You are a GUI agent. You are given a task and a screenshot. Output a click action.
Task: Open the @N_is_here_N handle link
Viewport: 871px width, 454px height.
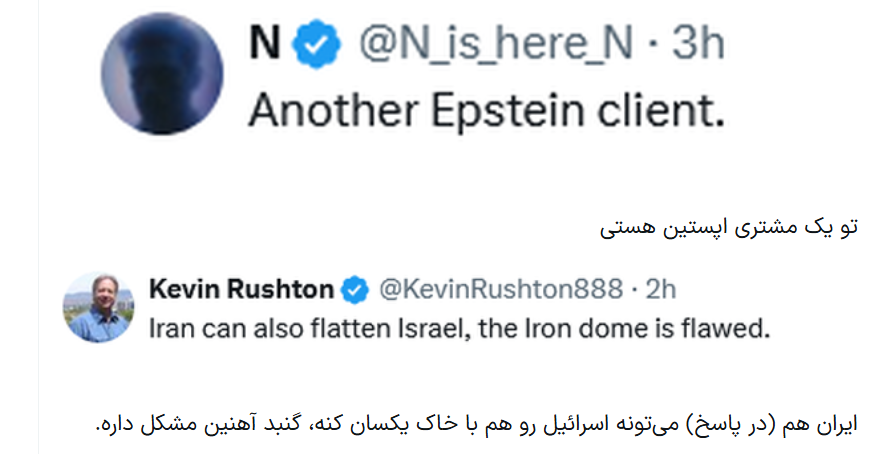tap(496, 43)
